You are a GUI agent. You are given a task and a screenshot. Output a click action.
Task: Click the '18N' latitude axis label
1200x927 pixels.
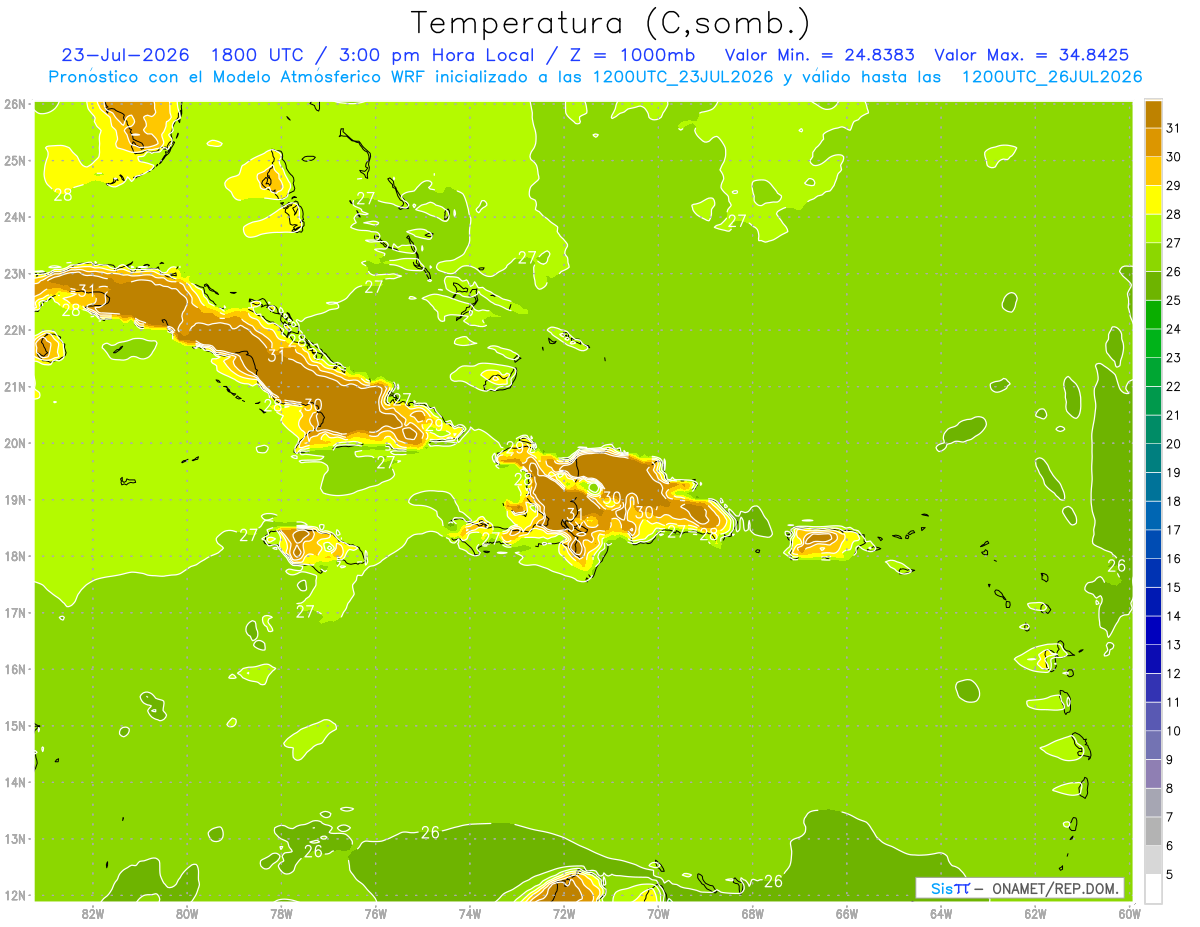[x=14, y=556]
